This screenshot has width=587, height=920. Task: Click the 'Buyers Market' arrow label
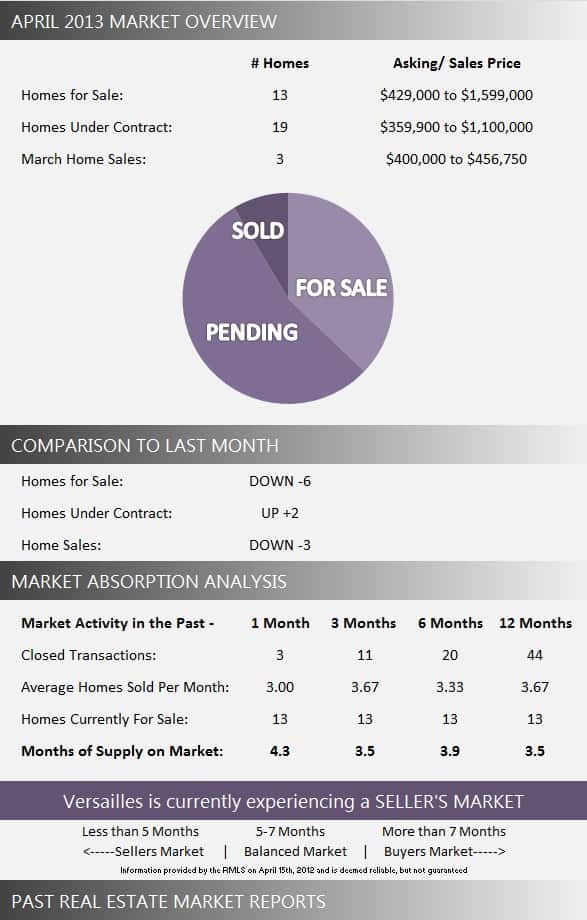[444, 851]
